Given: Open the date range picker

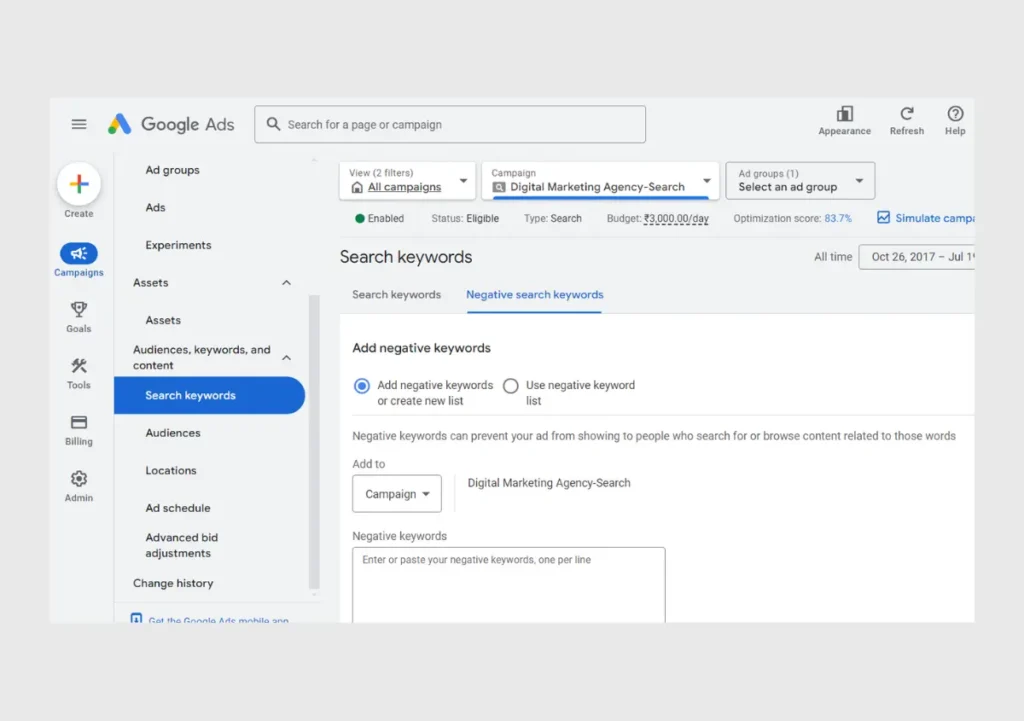Looking at the screenshot, I should [x=916, y=257].
